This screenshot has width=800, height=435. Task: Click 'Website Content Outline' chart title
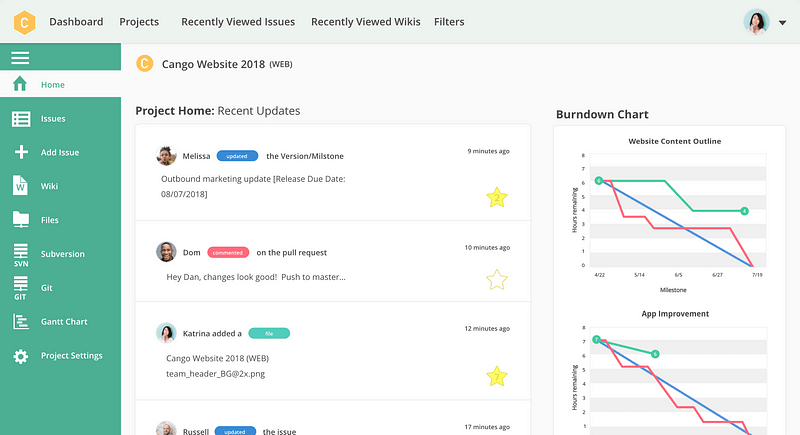(674, 141)
